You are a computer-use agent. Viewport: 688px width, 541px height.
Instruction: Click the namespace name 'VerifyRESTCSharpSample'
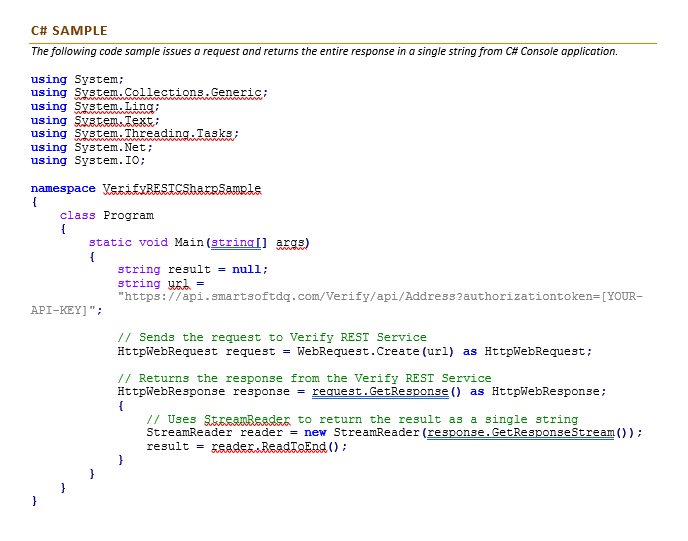click(x=182, y=189)
